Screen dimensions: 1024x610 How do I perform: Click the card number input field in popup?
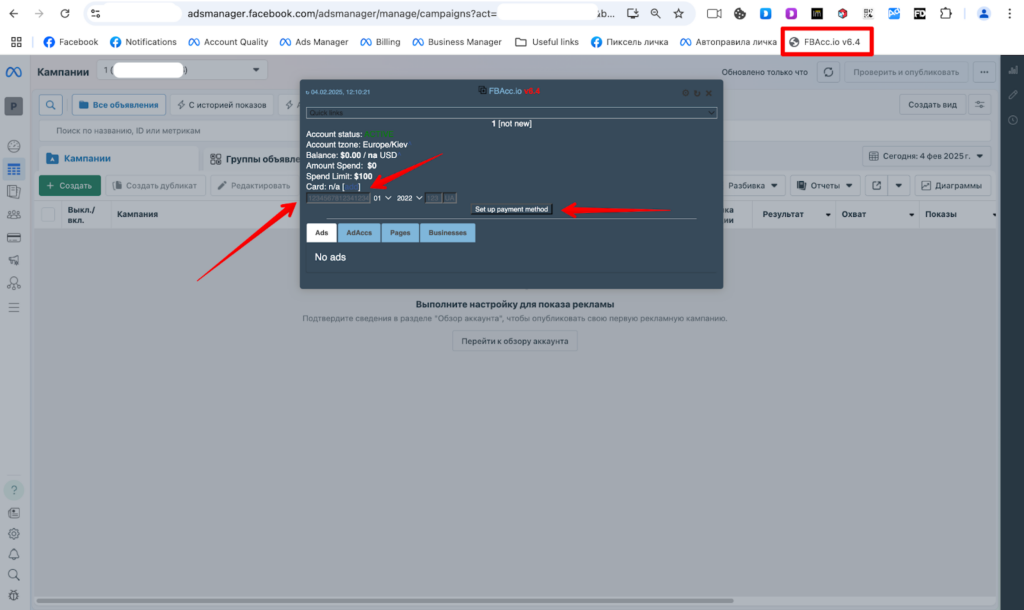[338, 198]
